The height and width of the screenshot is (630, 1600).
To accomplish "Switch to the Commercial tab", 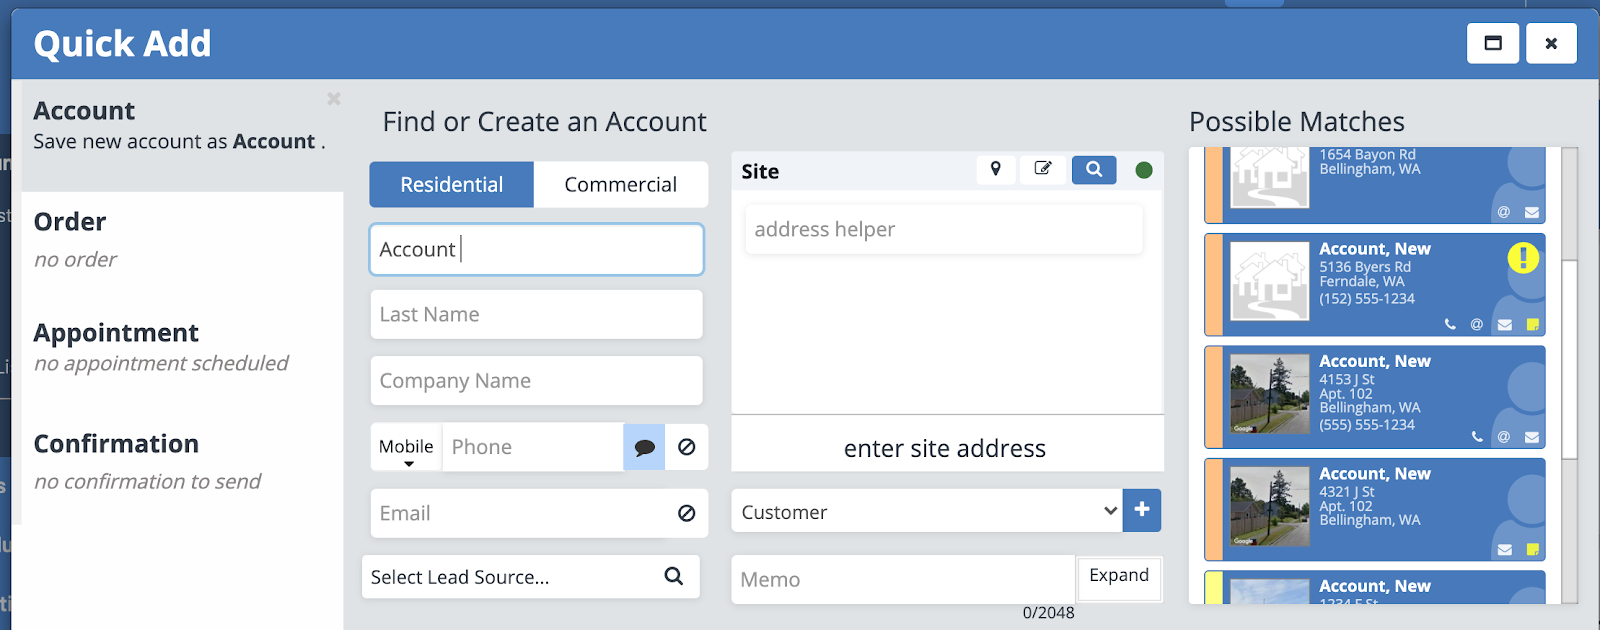I will pyautogui.click(x=620, y=185).
